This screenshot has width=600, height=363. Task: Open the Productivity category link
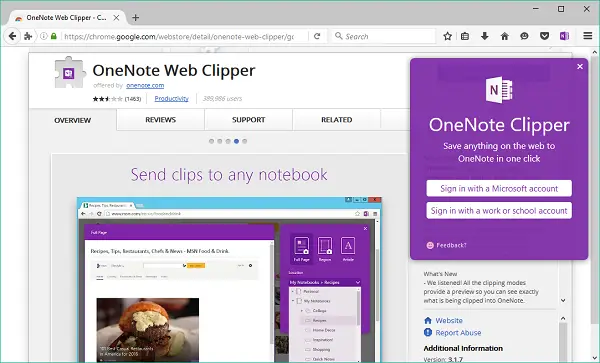pos(171,98)
